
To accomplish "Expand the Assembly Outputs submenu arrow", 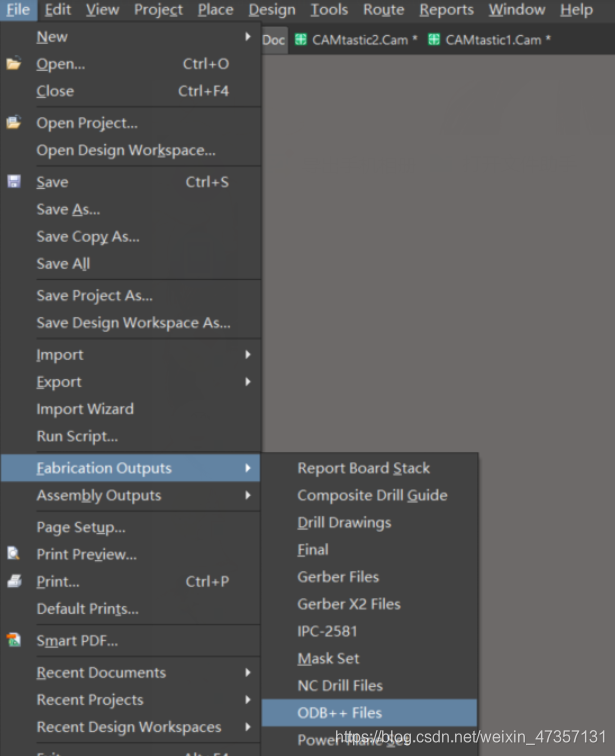I will [x=248, y=495].
